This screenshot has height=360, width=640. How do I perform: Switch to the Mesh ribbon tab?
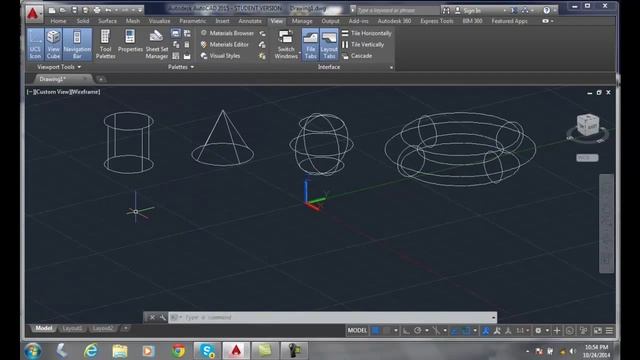click(133, 21)
